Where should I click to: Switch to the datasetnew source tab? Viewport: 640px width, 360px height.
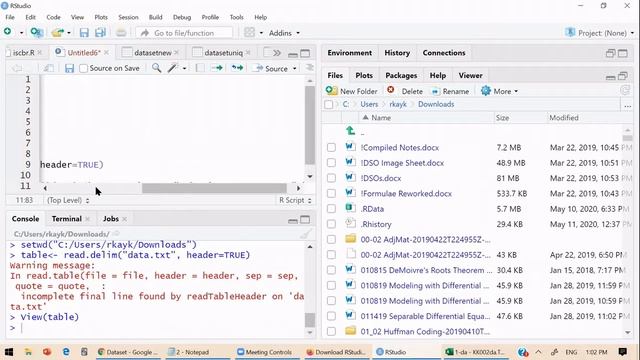[153, 53]
